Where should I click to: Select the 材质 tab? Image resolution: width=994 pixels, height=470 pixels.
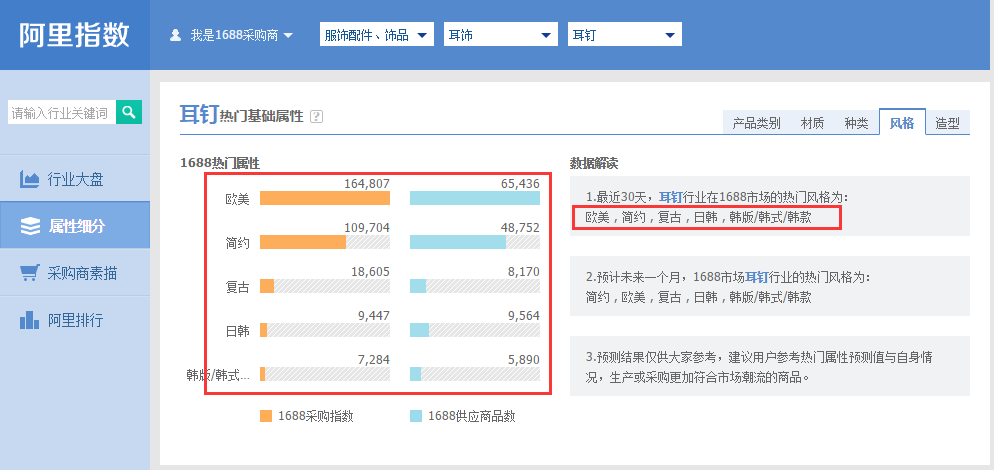[812, 123]
